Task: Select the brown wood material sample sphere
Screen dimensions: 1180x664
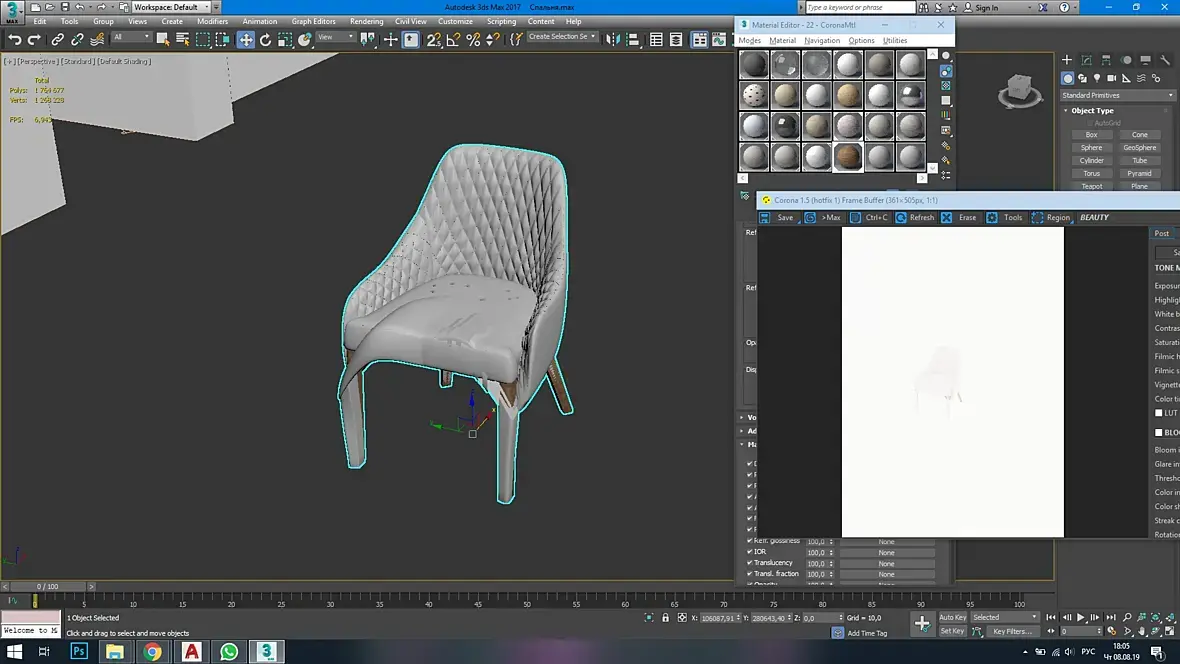Action: pyautogui.click(x=848, y=156)
